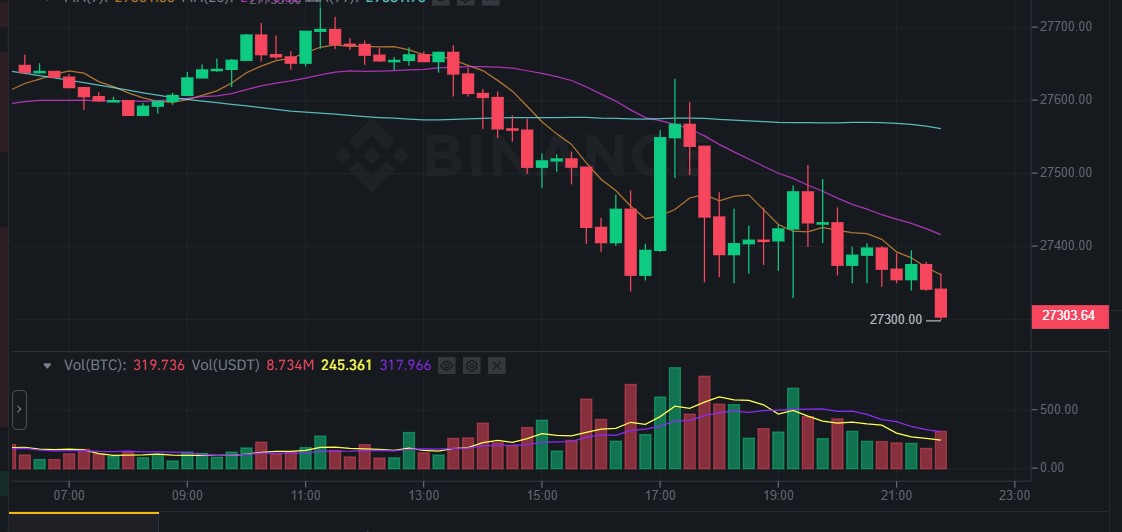1122x532 pixels.
Task: Select the 07:00 time axis label
Action: [69, 494]
